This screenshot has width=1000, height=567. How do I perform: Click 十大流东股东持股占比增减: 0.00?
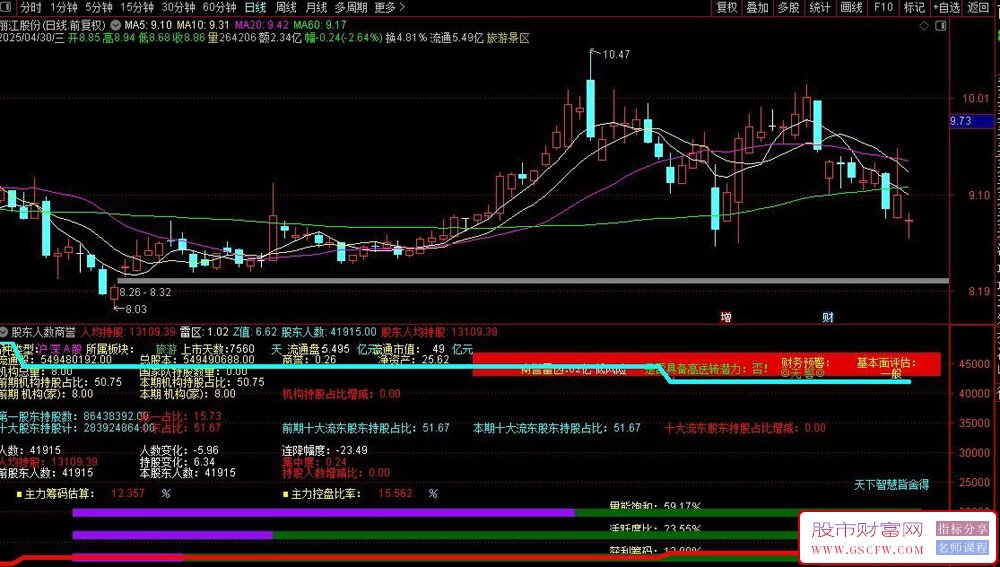[x=746, y=428]
